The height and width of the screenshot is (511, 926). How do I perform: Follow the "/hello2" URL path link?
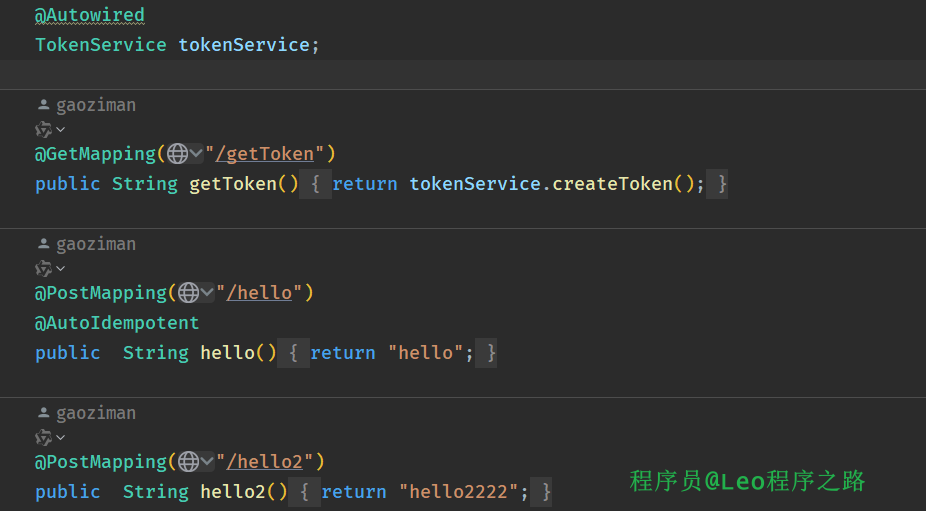(x=264, y=462)
